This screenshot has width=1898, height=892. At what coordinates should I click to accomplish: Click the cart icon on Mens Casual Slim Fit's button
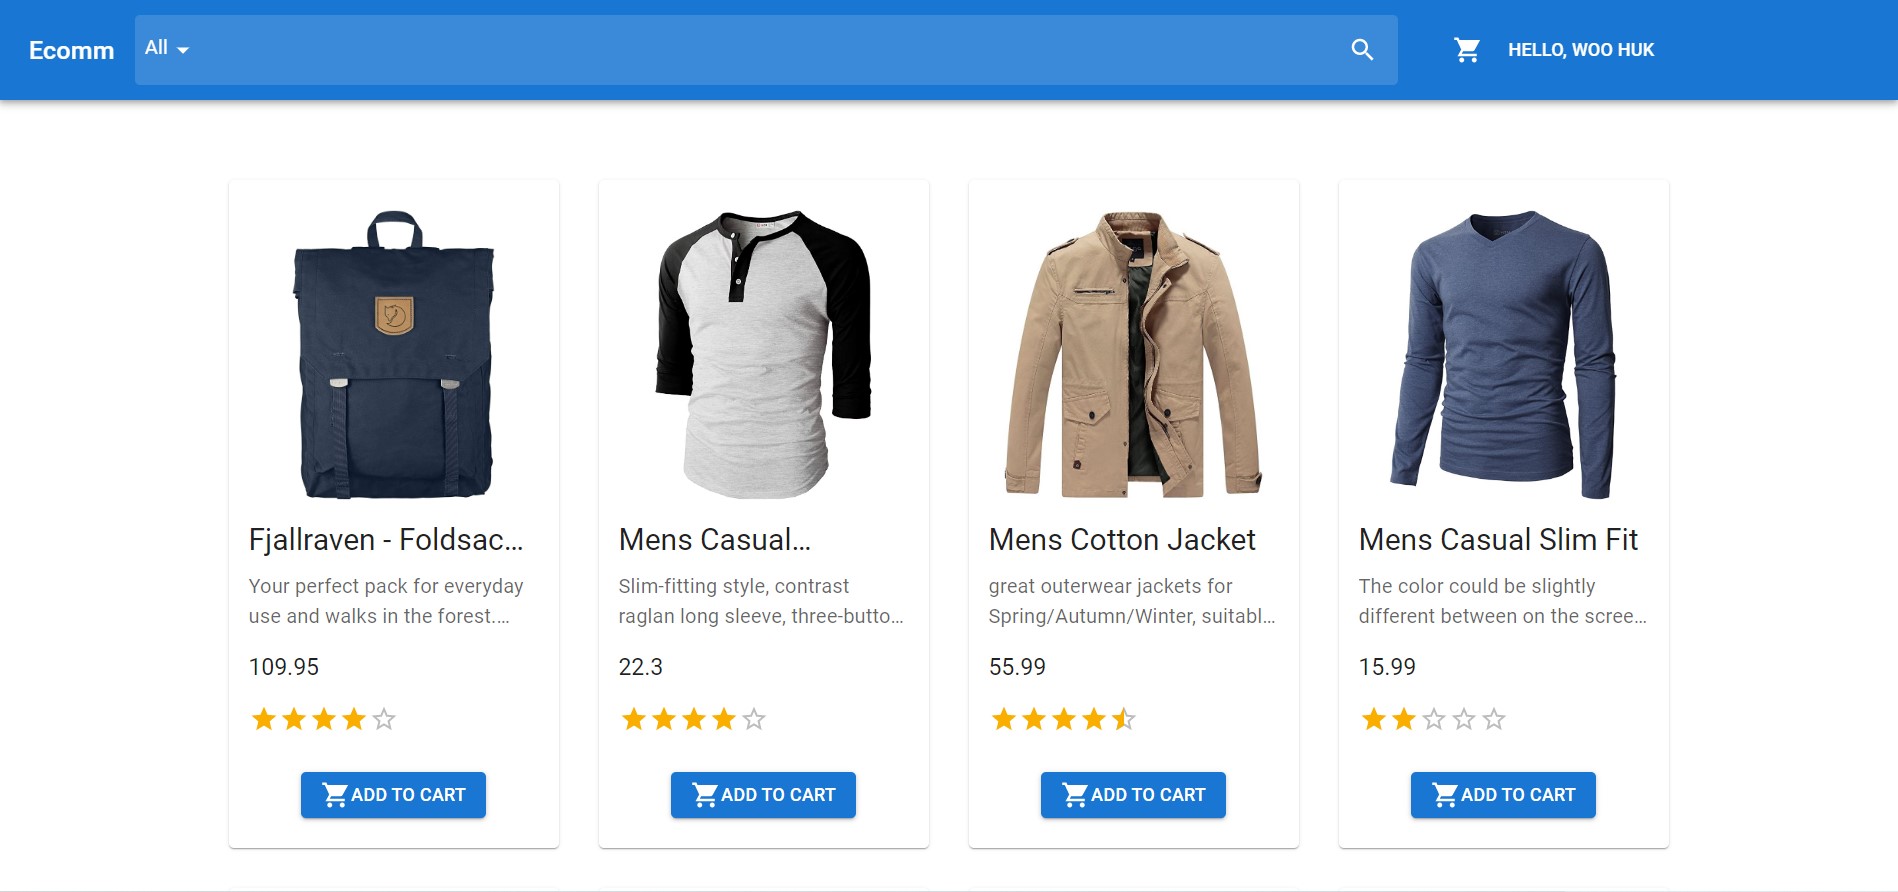pyautogui.click(x=1444, y=794)
